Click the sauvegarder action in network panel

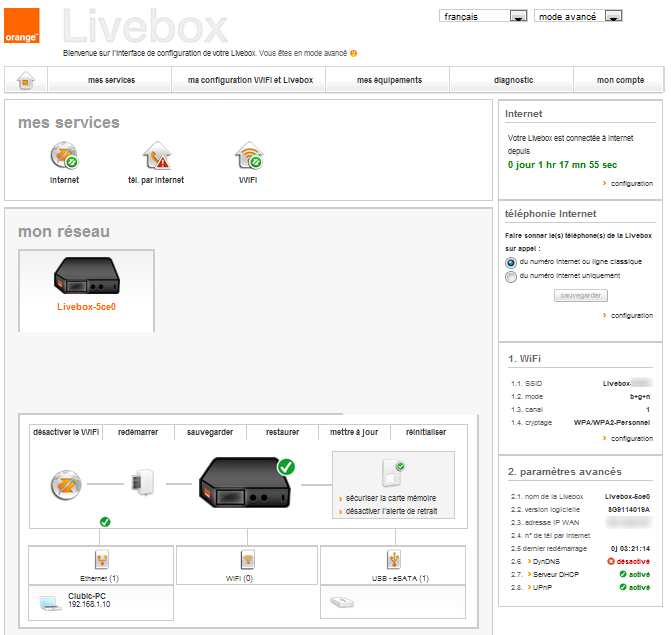[x=210, y=432]
